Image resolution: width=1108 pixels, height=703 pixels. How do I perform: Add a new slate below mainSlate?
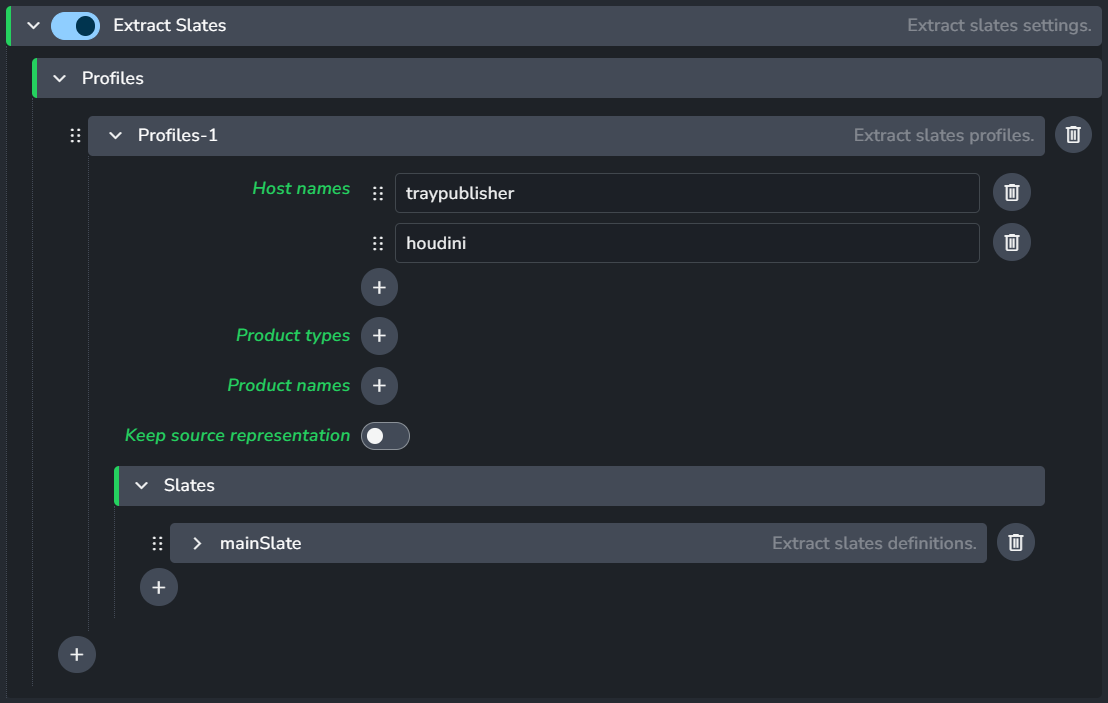(158, 588)
